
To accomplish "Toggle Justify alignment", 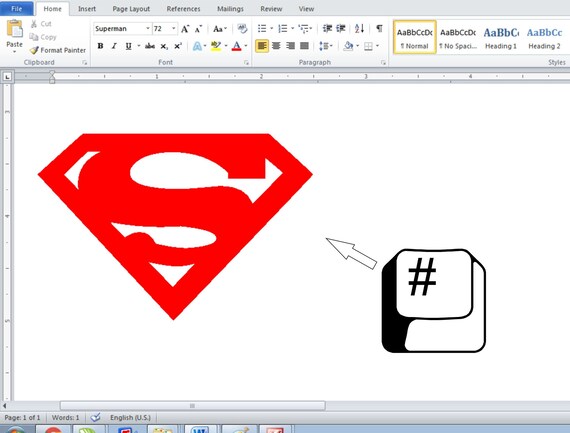I will [x=304, y=46].
